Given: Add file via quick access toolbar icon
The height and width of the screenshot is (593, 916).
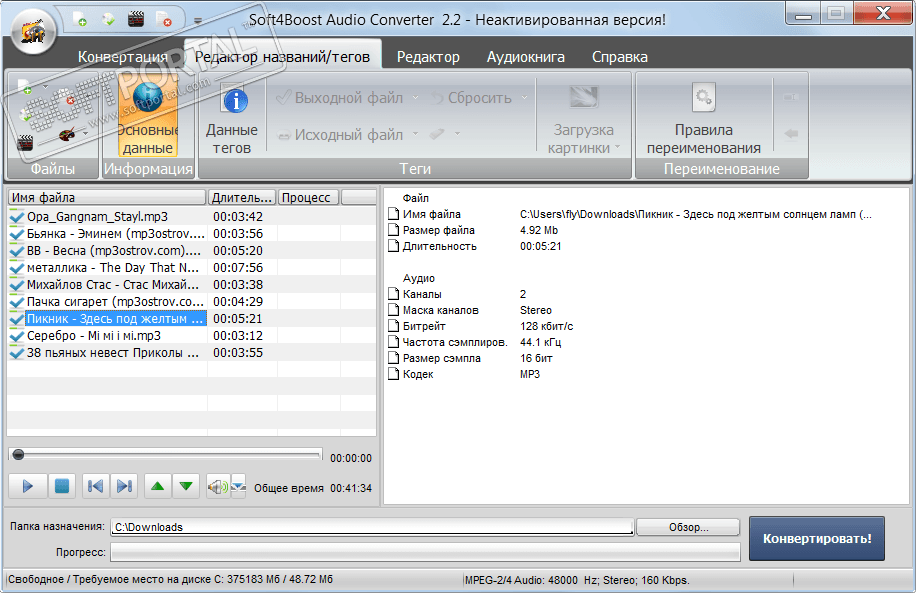Looking at the screenshot, I should (x=80, y=20).
